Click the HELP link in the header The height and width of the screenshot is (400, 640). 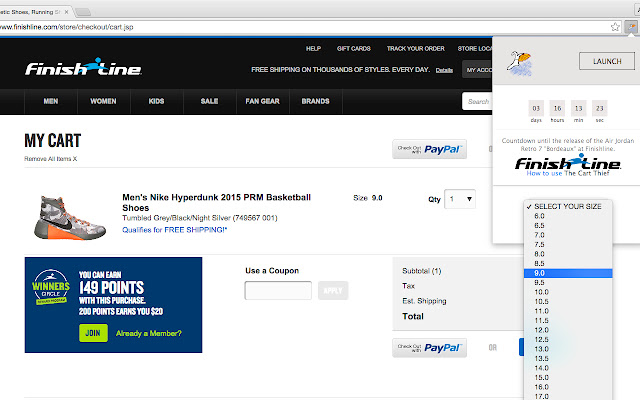tap(313, 49)
